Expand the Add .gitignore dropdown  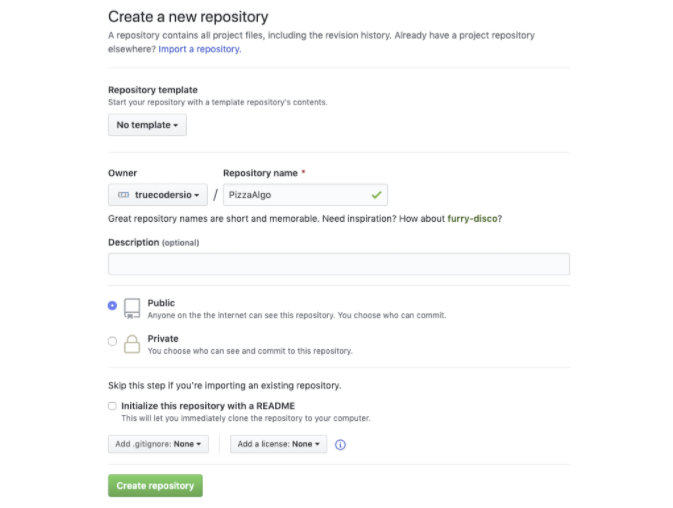click(x=158, y=444)
